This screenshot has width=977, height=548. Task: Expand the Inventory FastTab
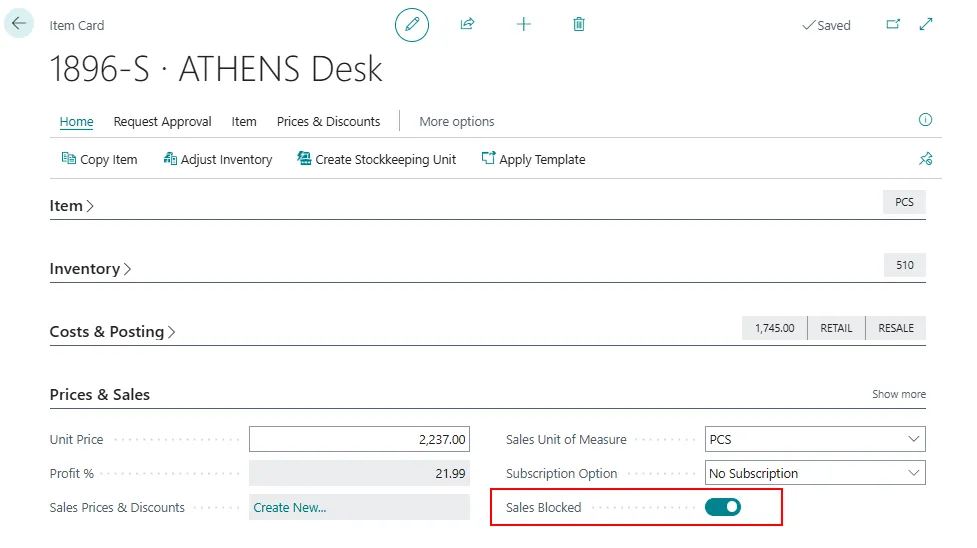click(x=90, y=269)
